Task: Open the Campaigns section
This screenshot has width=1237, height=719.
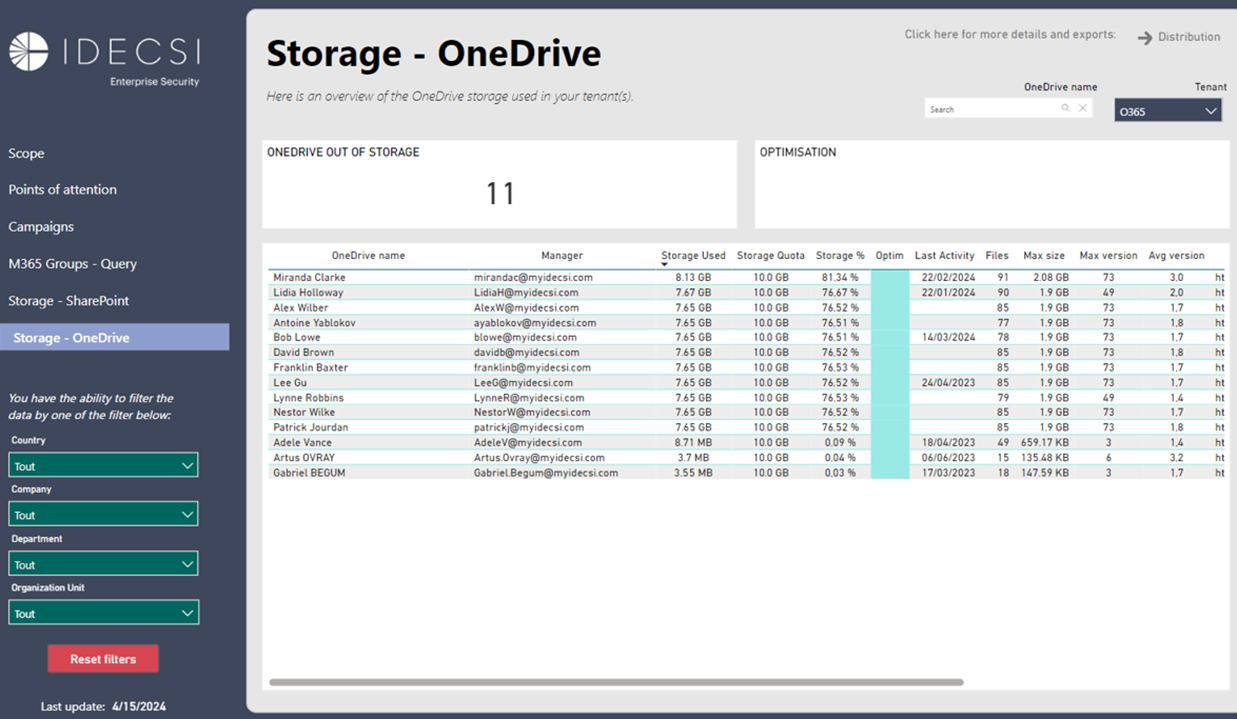Action: [41, 226]
